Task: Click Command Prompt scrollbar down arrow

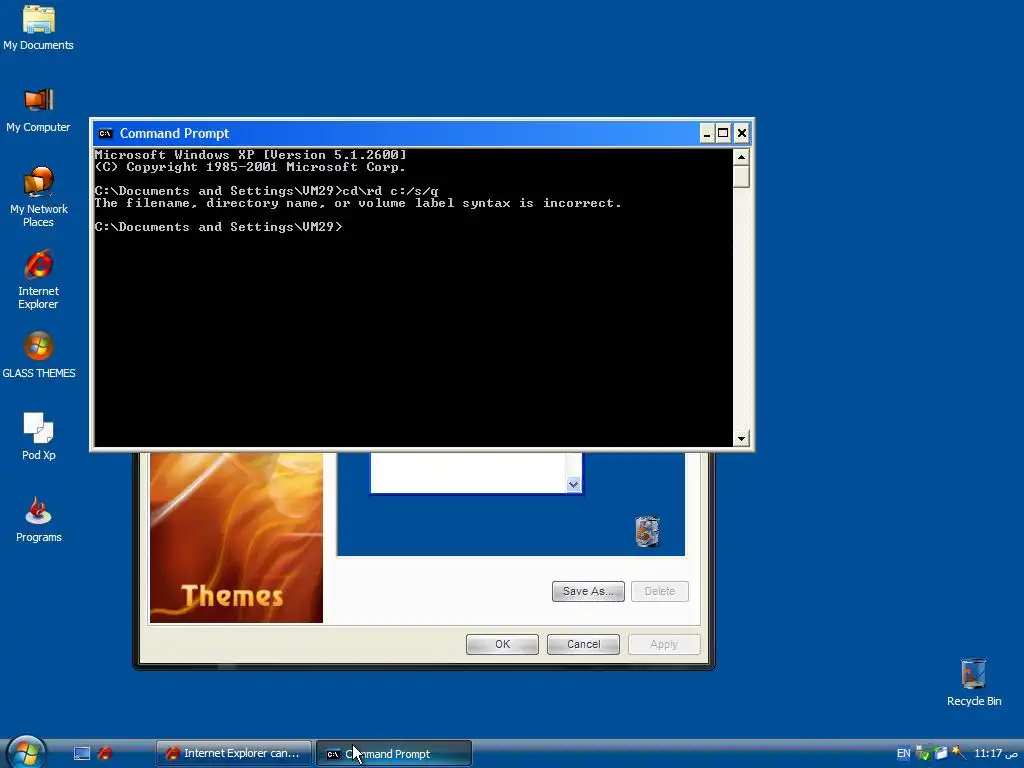Action: (x=741, y=439)
